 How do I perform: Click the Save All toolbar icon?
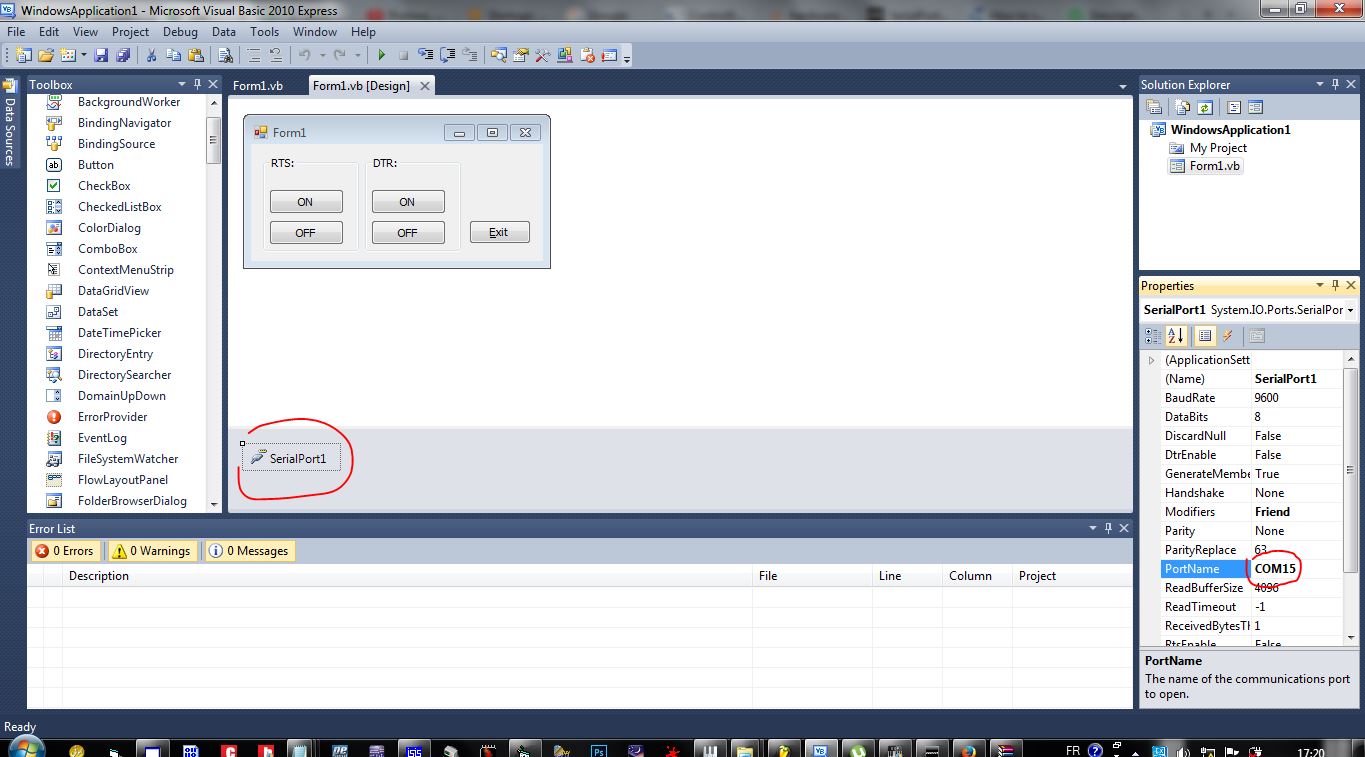coord(123,55)
